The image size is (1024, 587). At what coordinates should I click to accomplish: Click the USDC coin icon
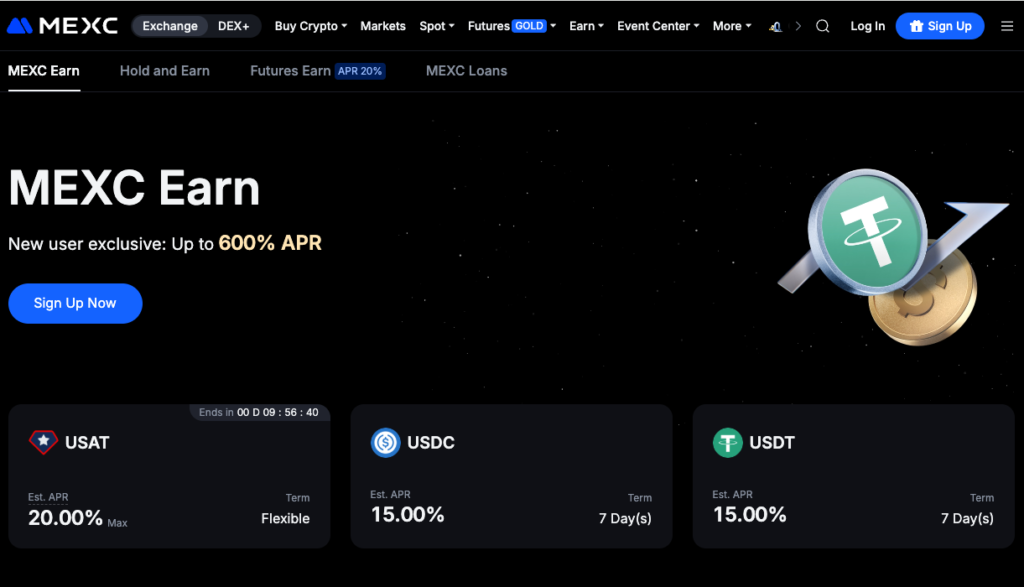385,442
